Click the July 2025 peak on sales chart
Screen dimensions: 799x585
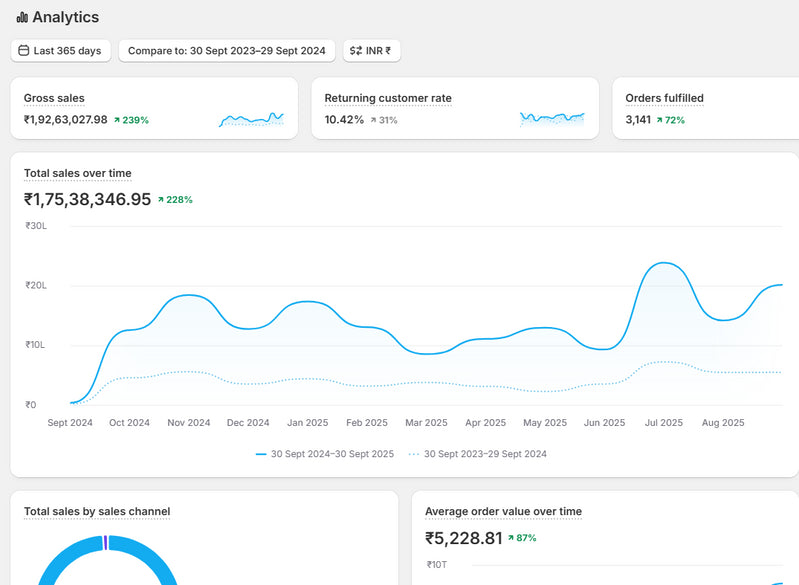662,264
